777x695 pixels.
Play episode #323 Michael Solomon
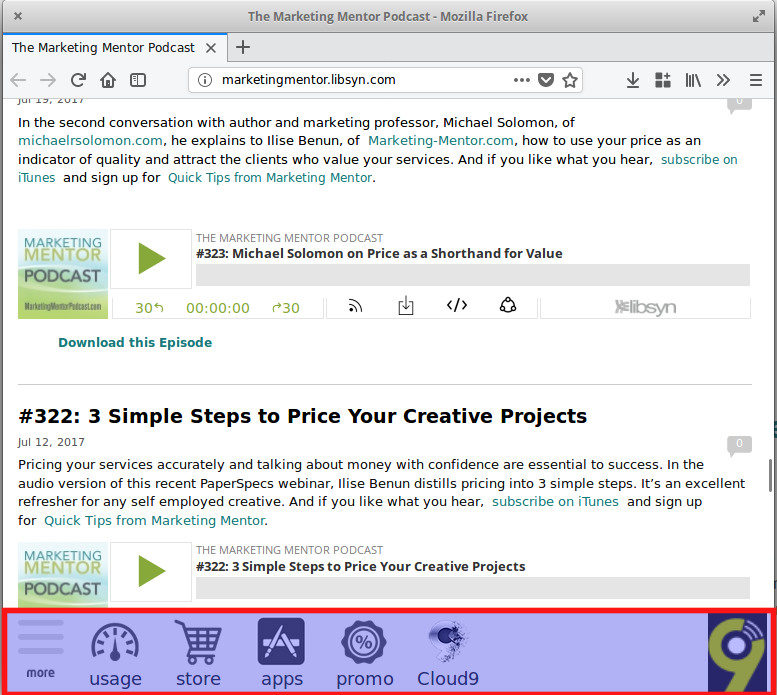(151, 259)
